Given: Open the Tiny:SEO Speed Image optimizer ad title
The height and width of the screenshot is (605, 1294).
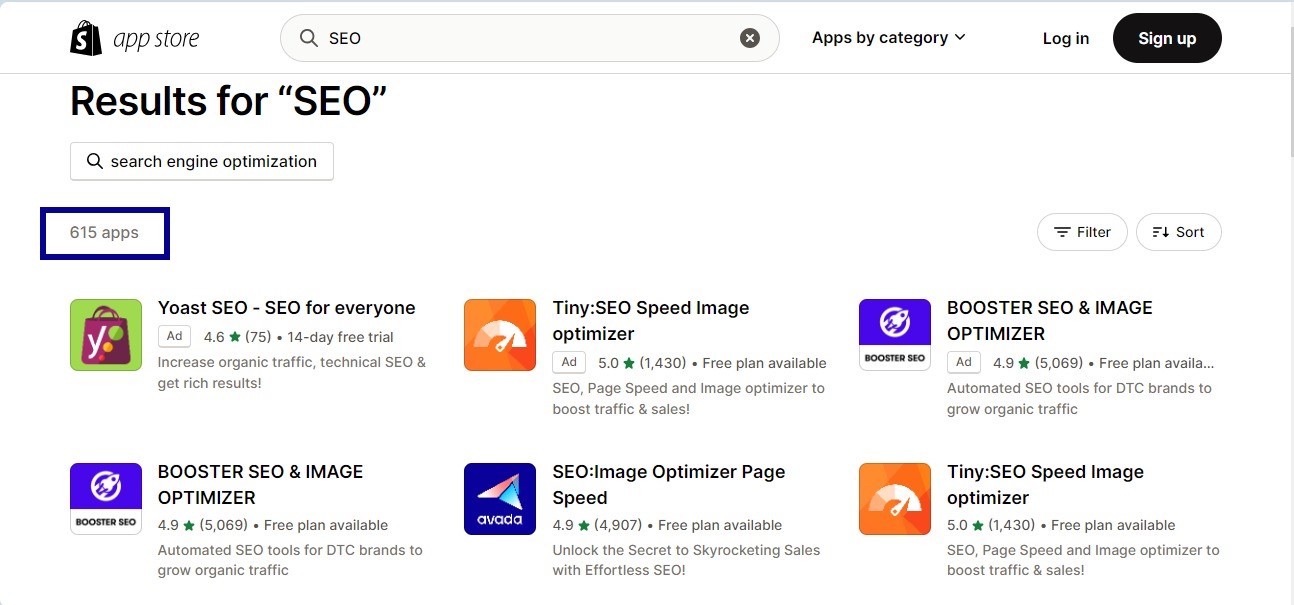Looking at the screenshot, I should tap(650, 321).
